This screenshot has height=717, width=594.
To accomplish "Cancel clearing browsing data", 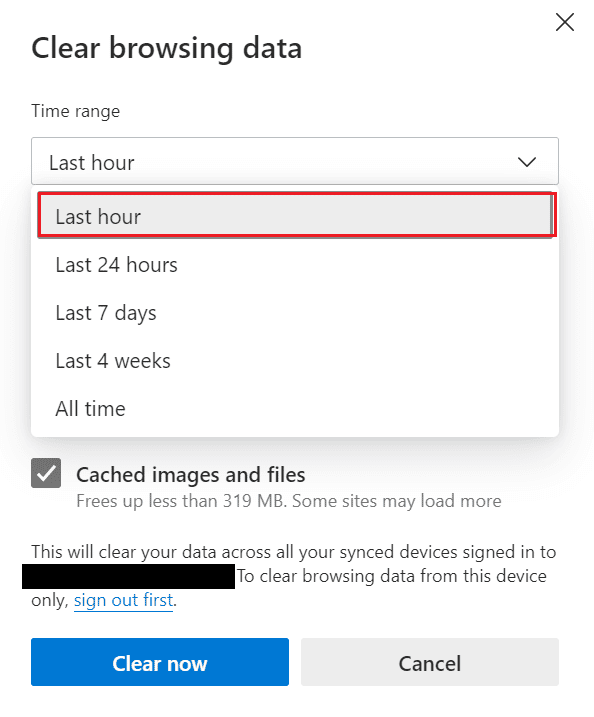I will pos(430,662).
